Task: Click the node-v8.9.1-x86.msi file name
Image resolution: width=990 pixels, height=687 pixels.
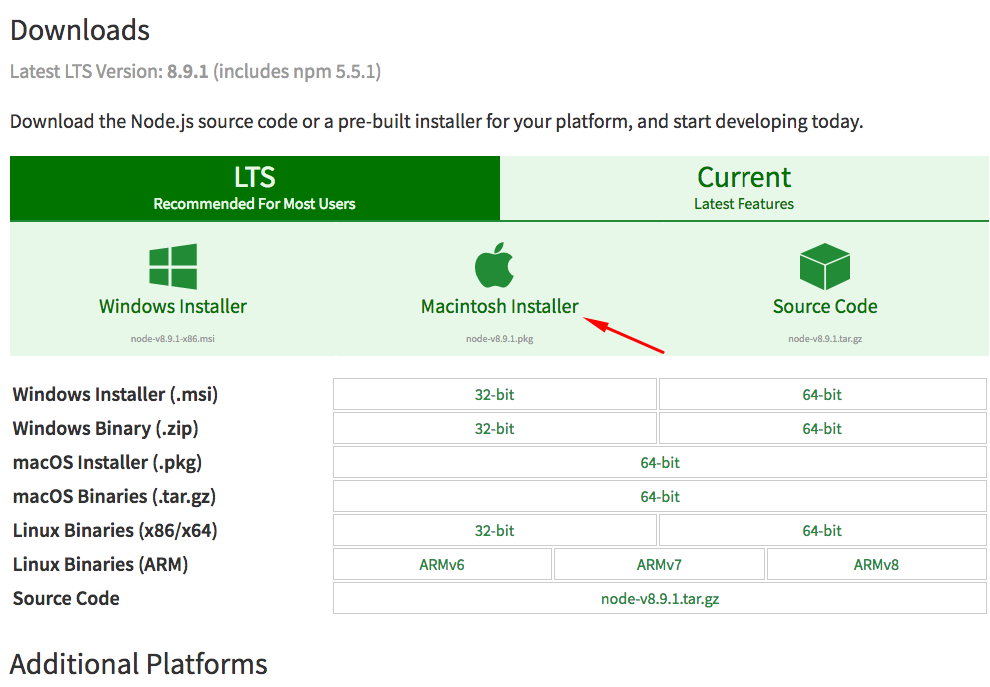Action: coord(172,338)
